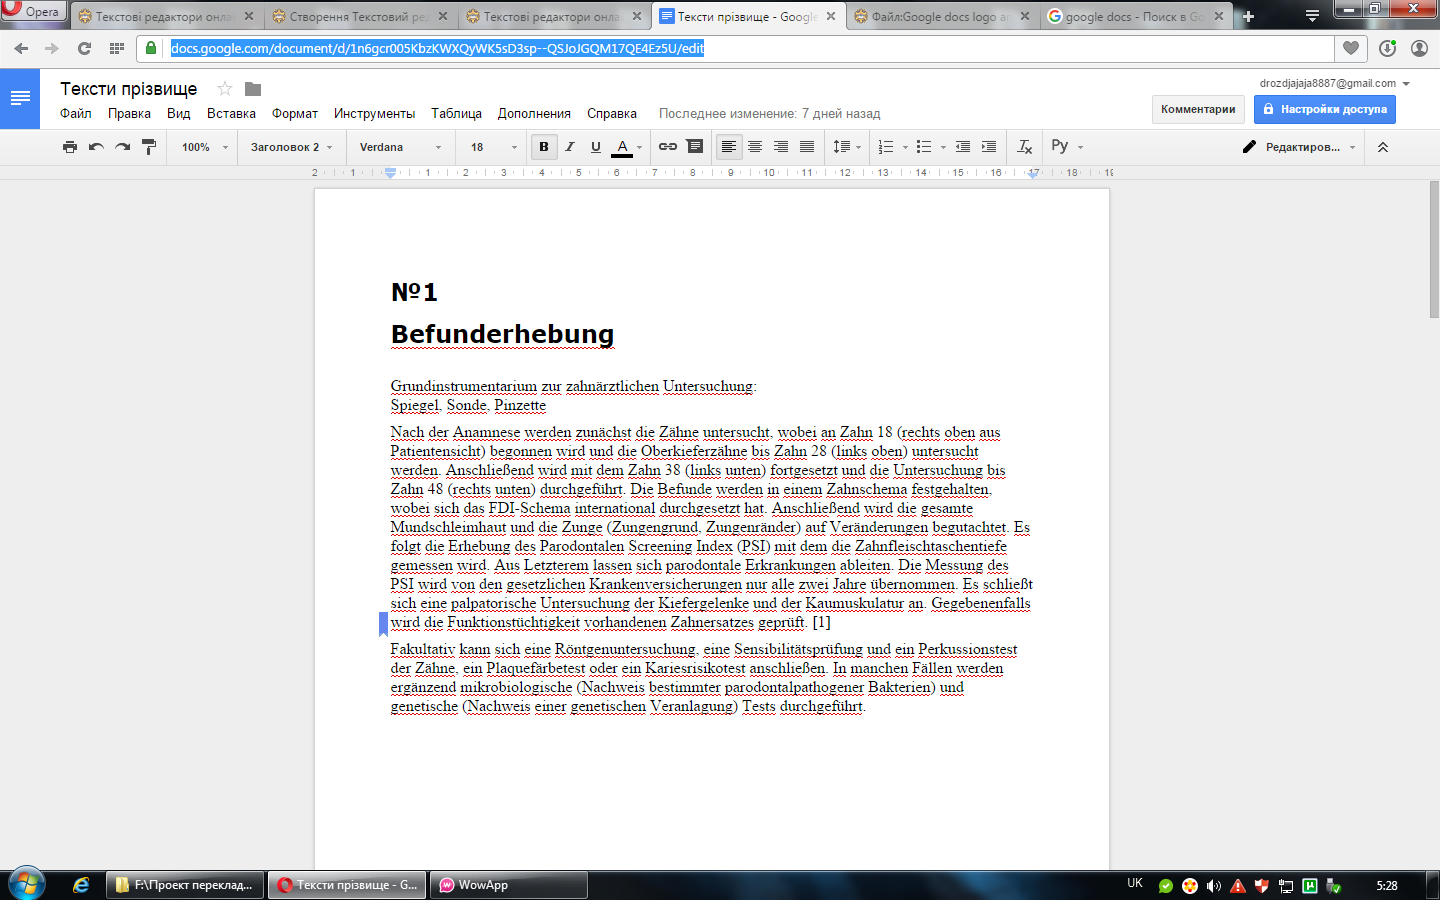Click the bookmark heart icon
The height and width of the screenshot is (902, 1440).
[x=1351, y=48]
